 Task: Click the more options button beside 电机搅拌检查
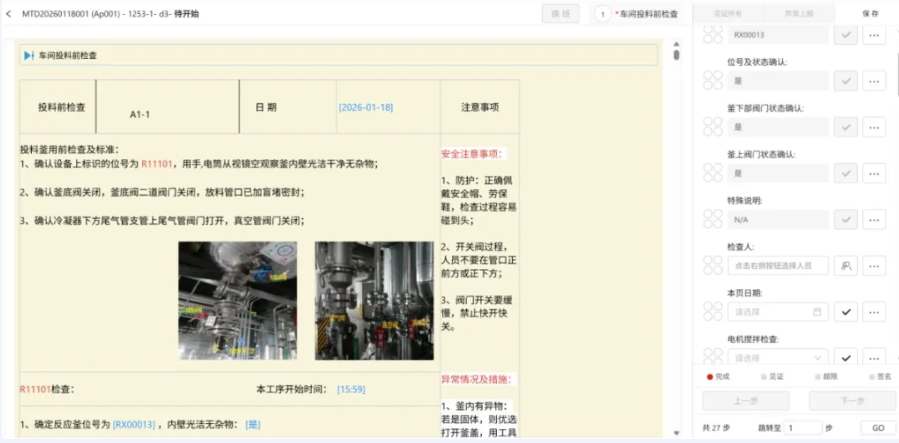tap(874, 357)
